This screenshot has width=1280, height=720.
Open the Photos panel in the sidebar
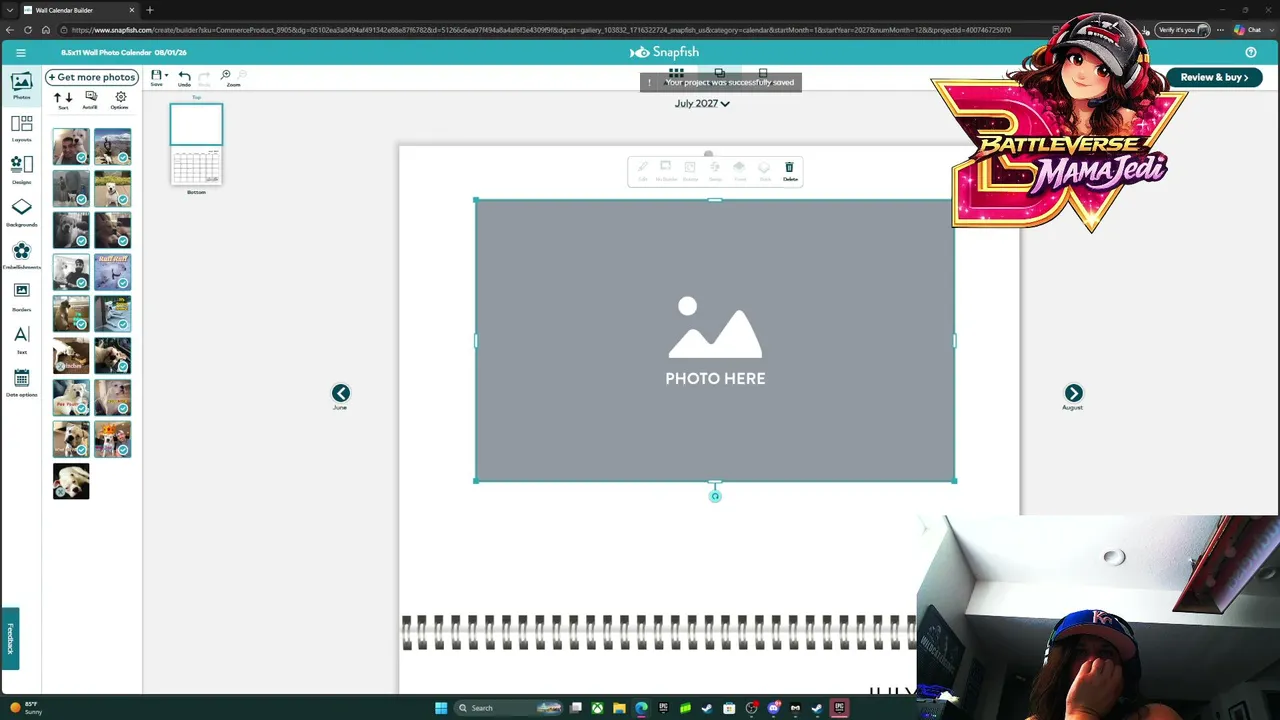coord(21,85)
